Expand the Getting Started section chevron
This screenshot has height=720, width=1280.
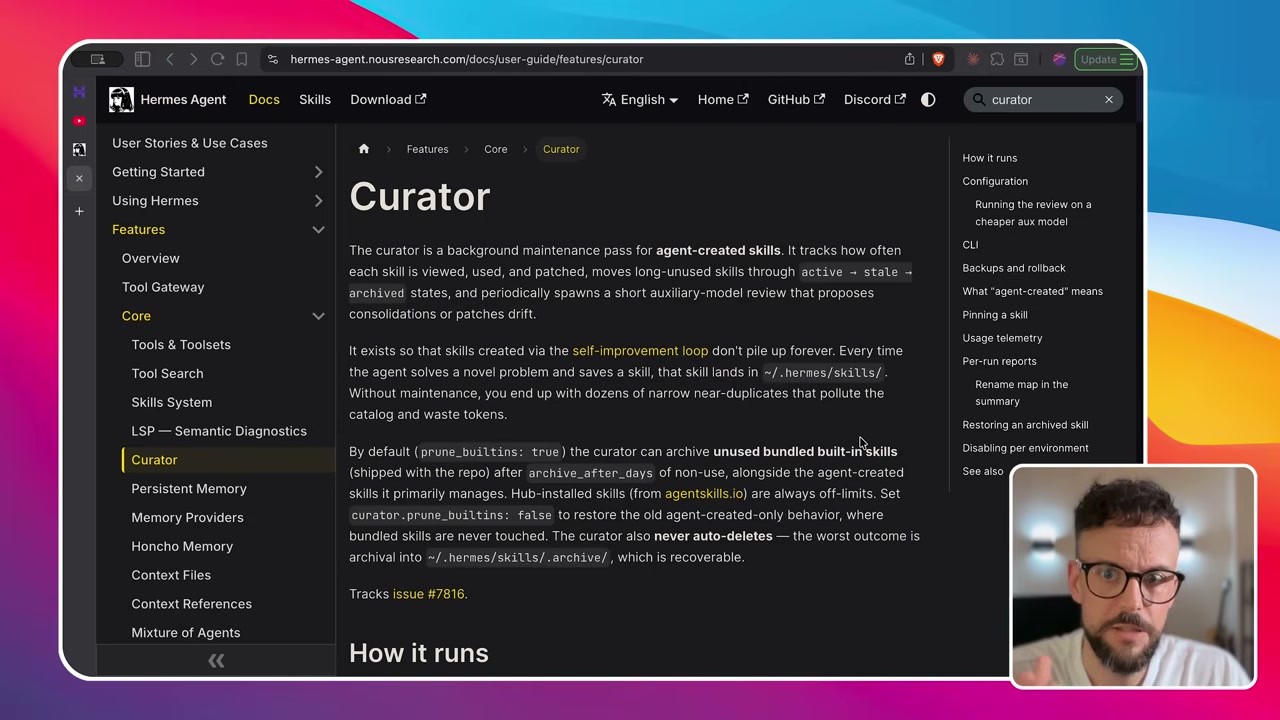click(318, 172)
